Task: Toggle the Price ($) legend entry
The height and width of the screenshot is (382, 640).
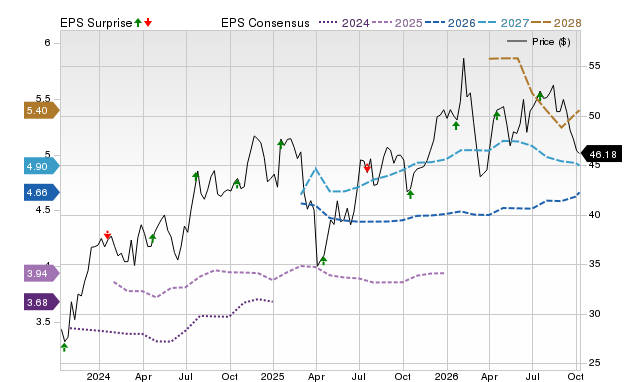Action: (538, 42)
